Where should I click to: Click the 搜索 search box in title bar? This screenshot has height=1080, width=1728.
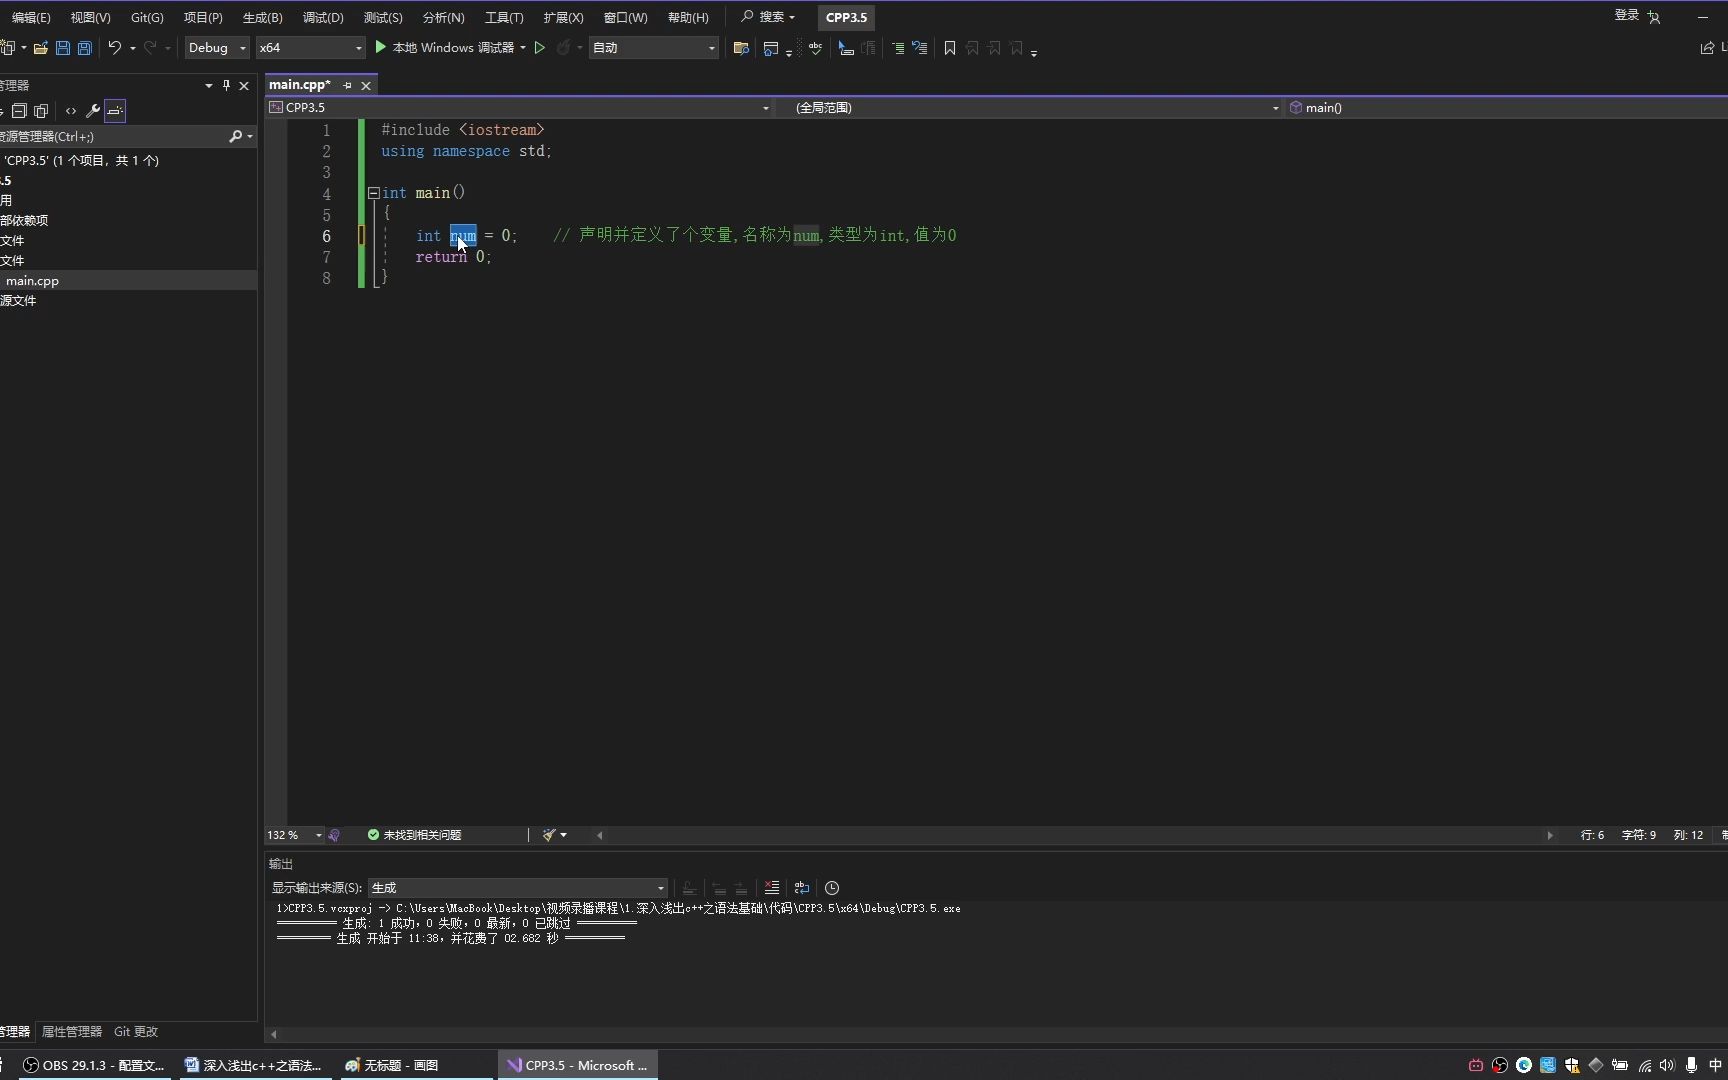pyautogui.click(x=768, y=17)
